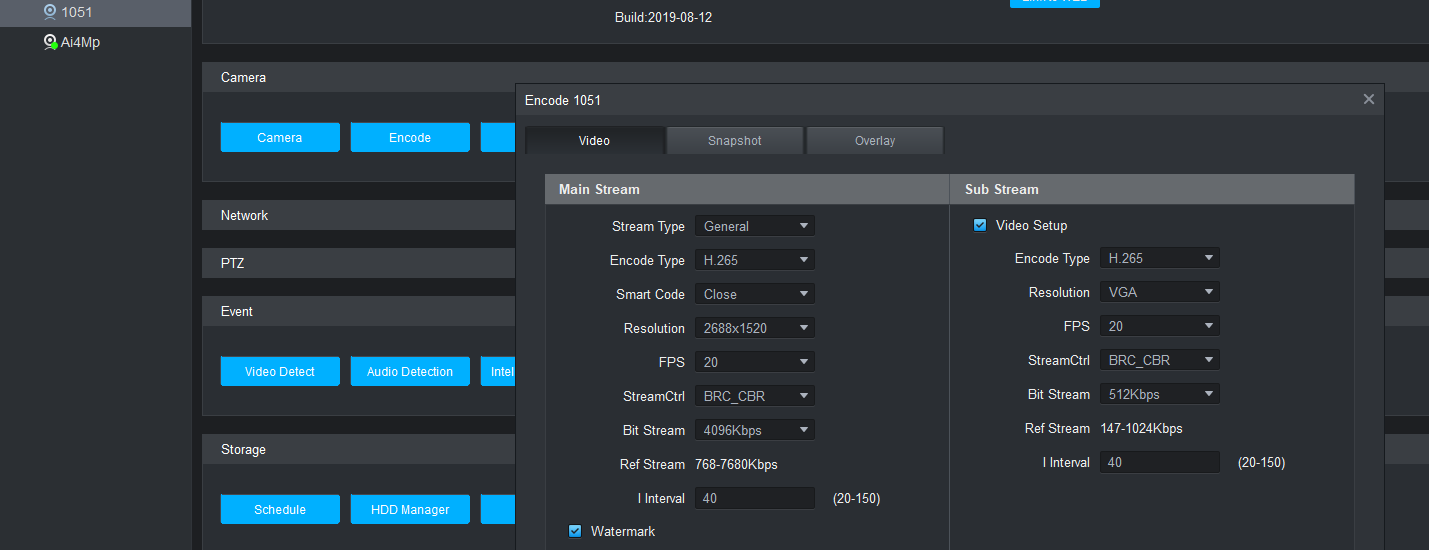Click the Encode 1051 dialog title

563,100
